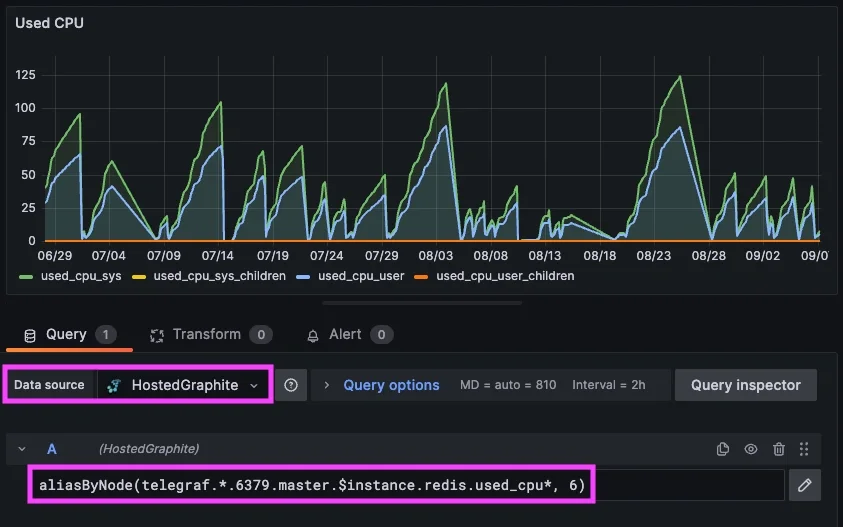
Task: Collapse query A row chevron
Action: click(x=22, y=448)
